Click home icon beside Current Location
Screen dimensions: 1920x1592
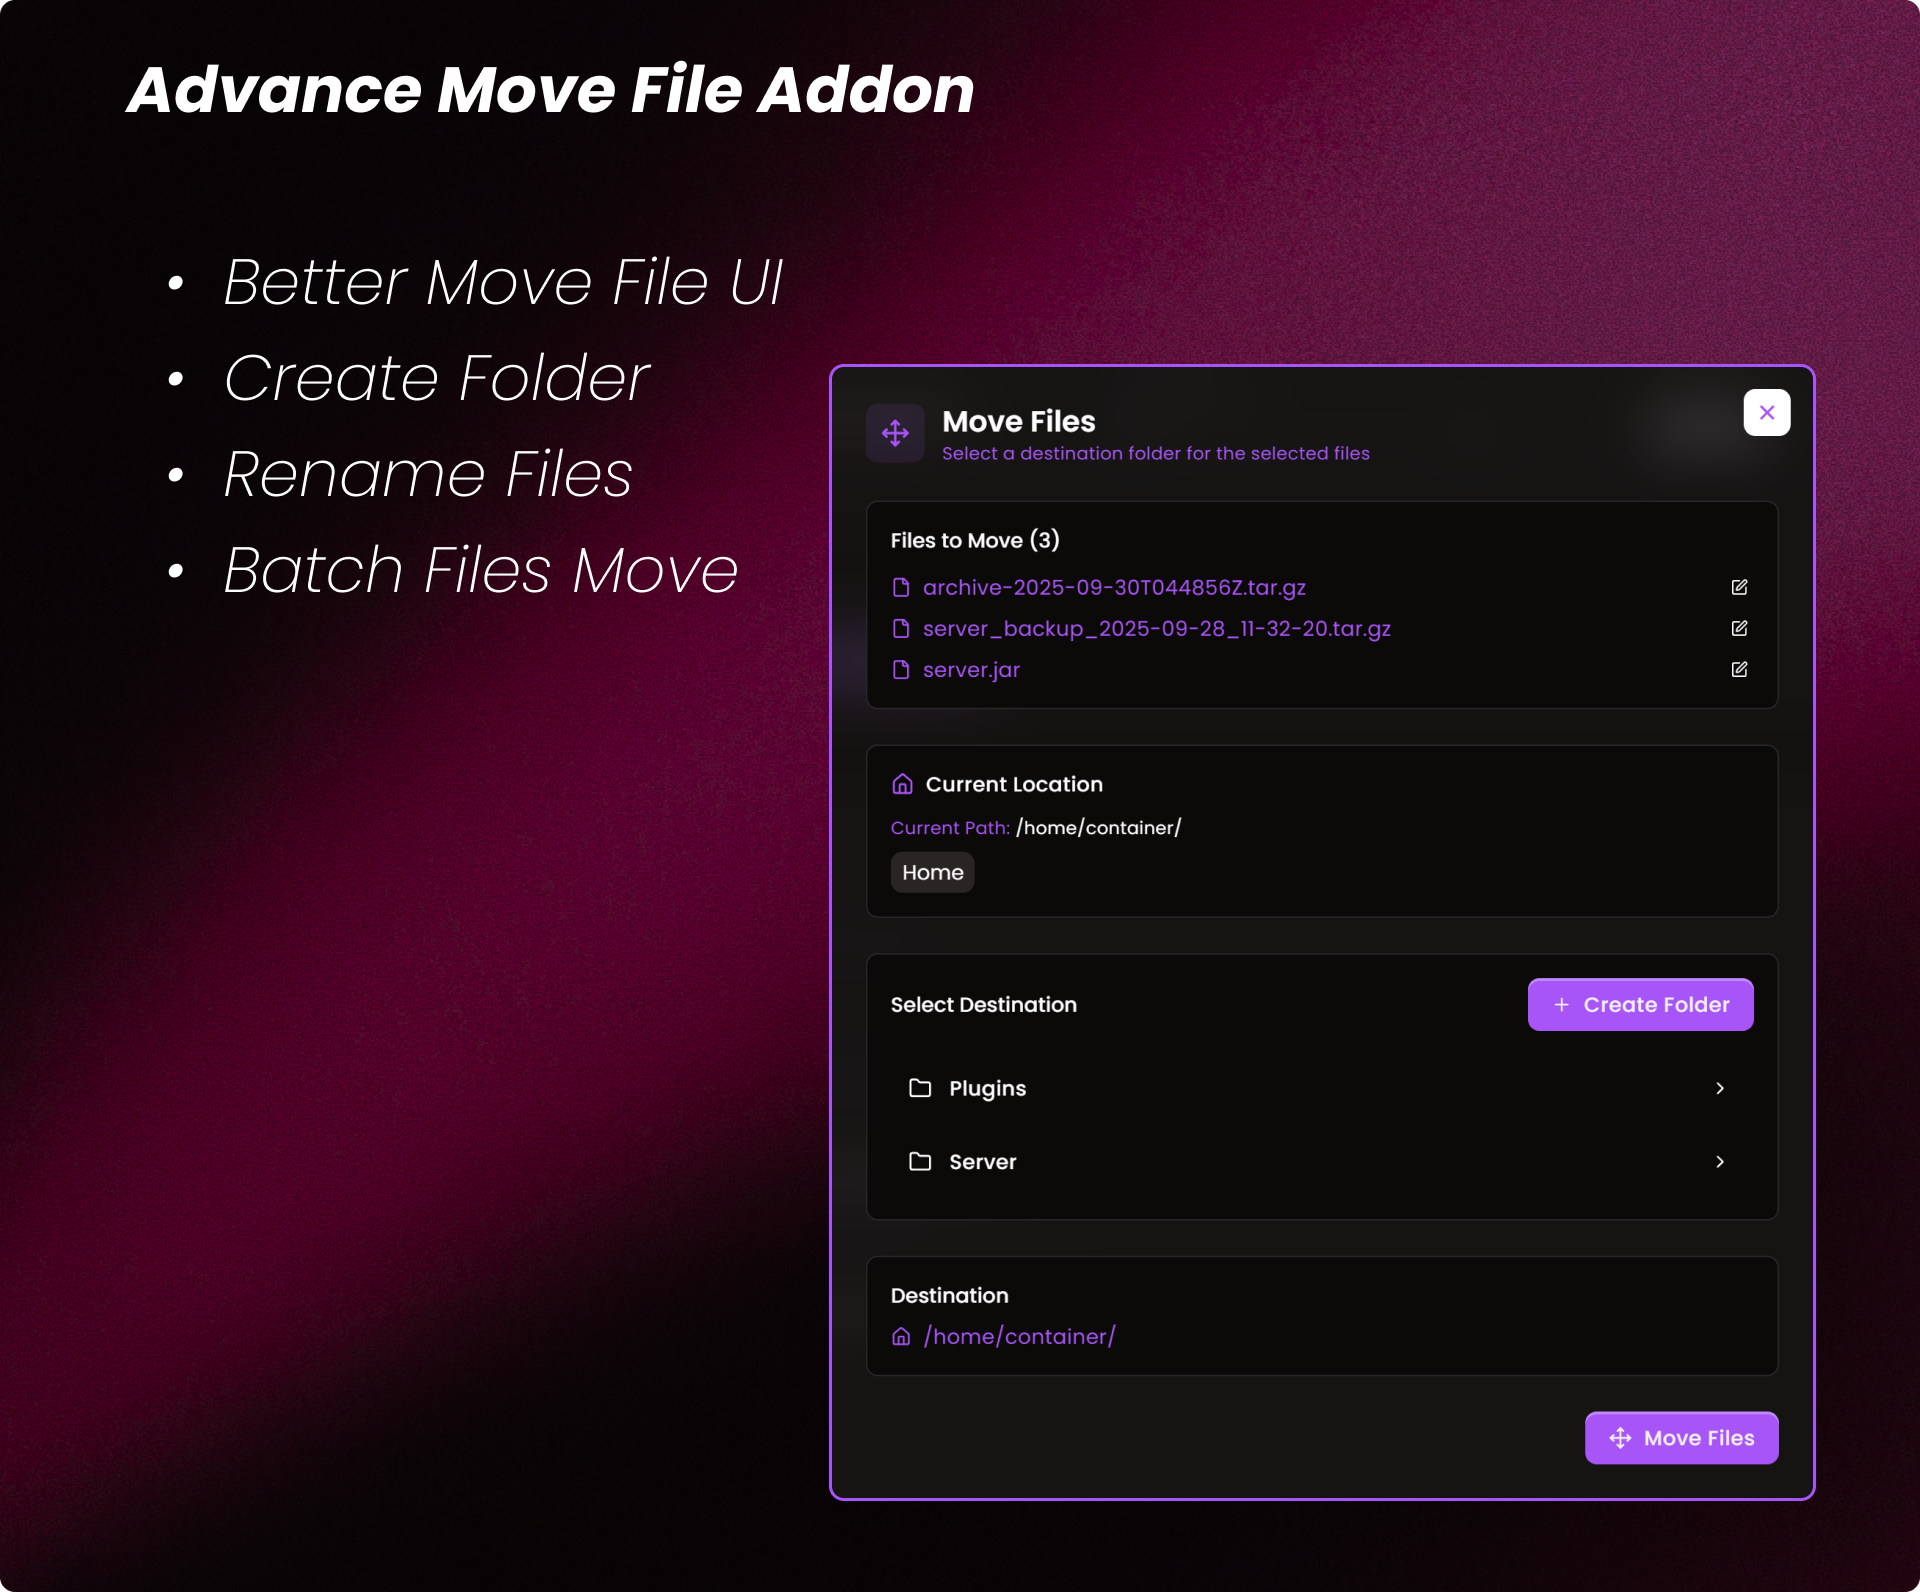coord(902,784)
